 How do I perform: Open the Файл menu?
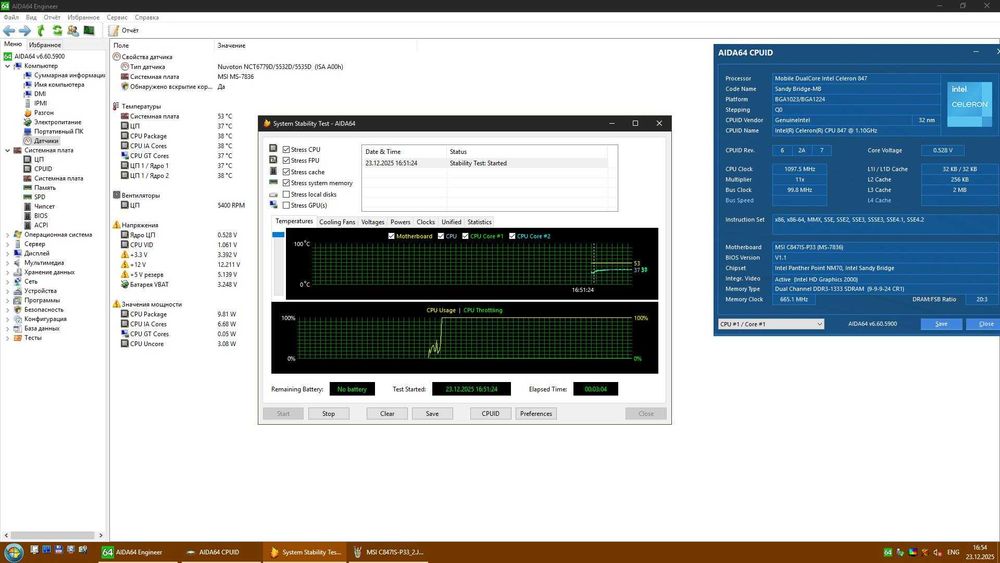point(11,17)
